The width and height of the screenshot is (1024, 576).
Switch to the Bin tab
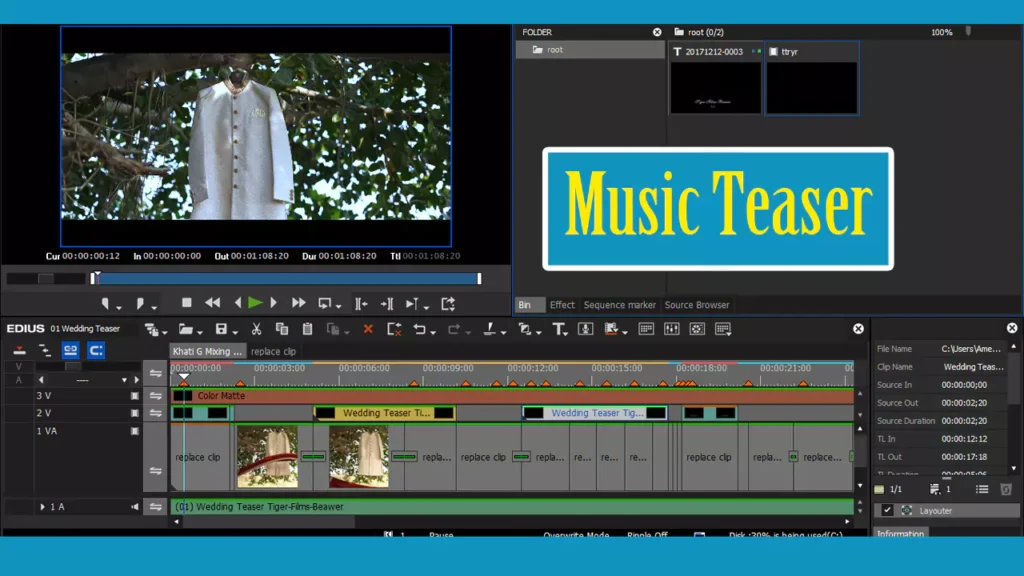[x=524, y=305]
